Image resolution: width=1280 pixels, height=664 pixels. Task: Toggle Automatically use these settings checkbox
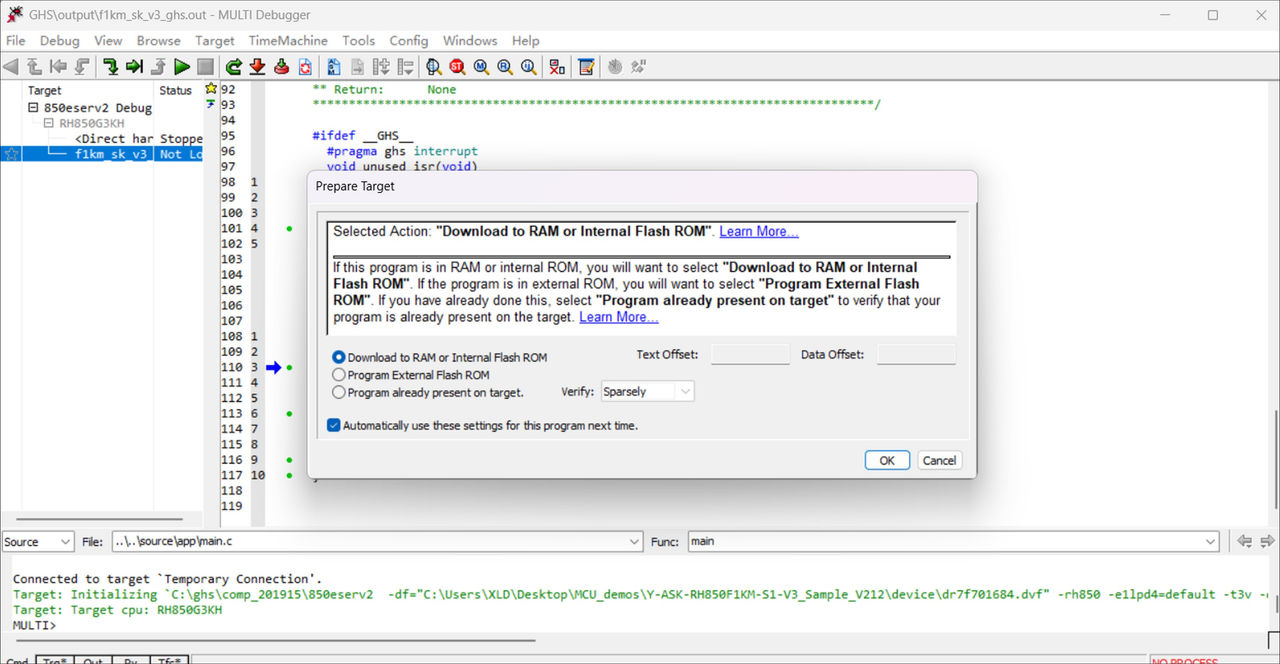(x=334, y=425)
